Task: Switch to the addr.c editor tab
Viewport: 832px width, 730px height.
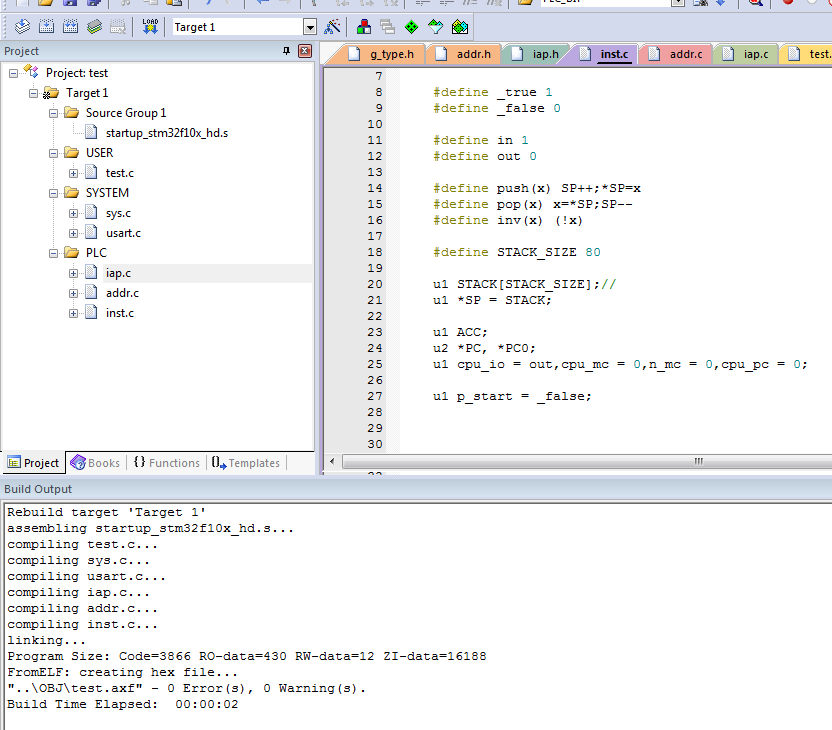Action: tap(676, 54)
